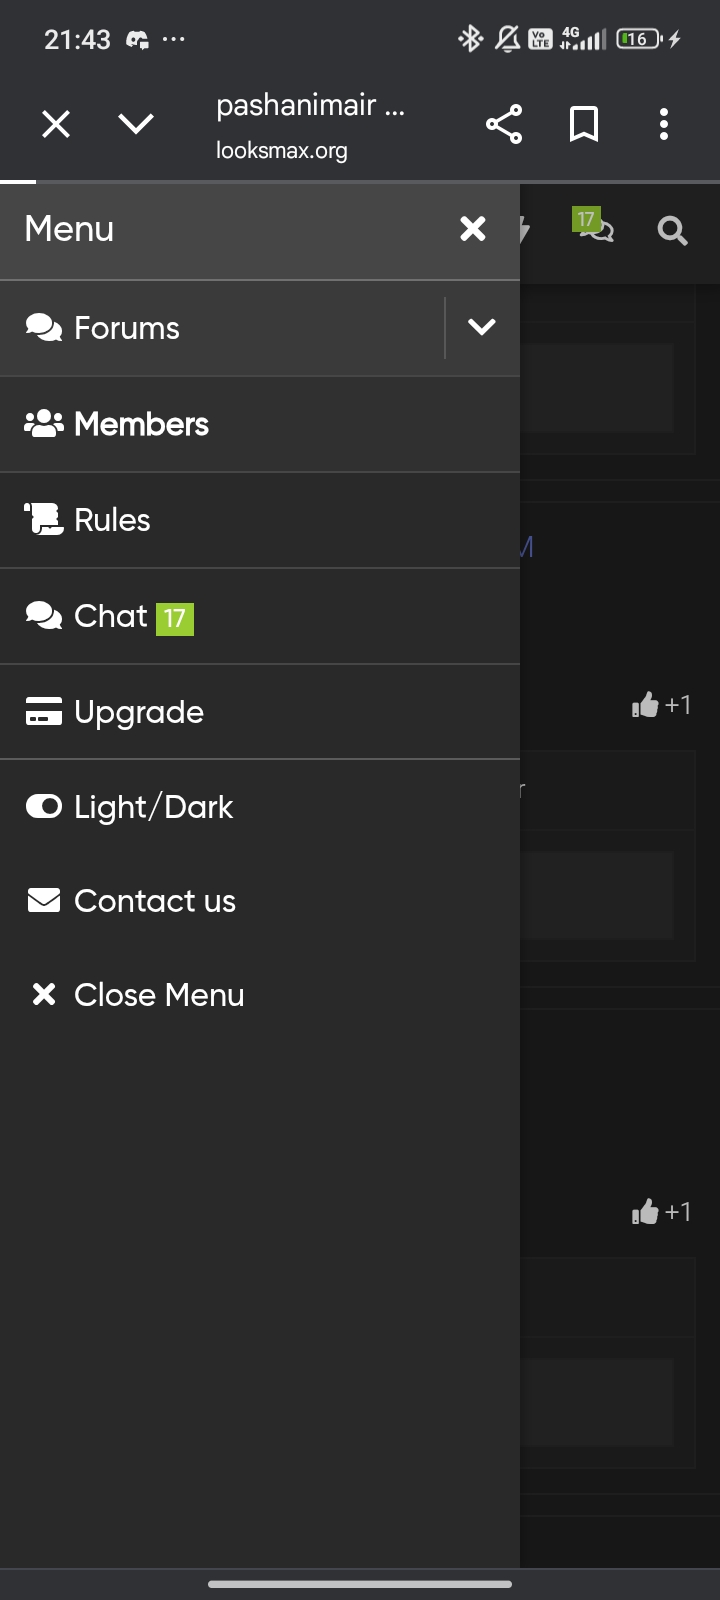The width and height of the screenshot is (720, 1600).
Task: Open the search magnifier icon
Action: (x=672, y=232)
